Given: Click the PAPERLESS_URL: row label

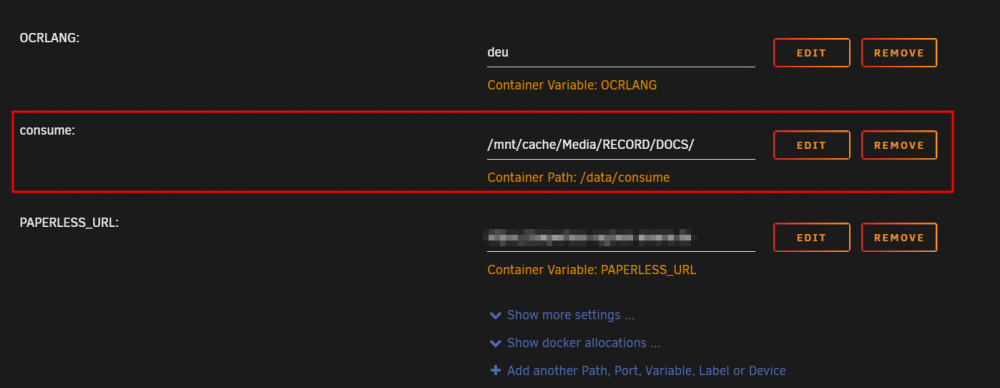Looking at the screenshot, I should point(70,223).
